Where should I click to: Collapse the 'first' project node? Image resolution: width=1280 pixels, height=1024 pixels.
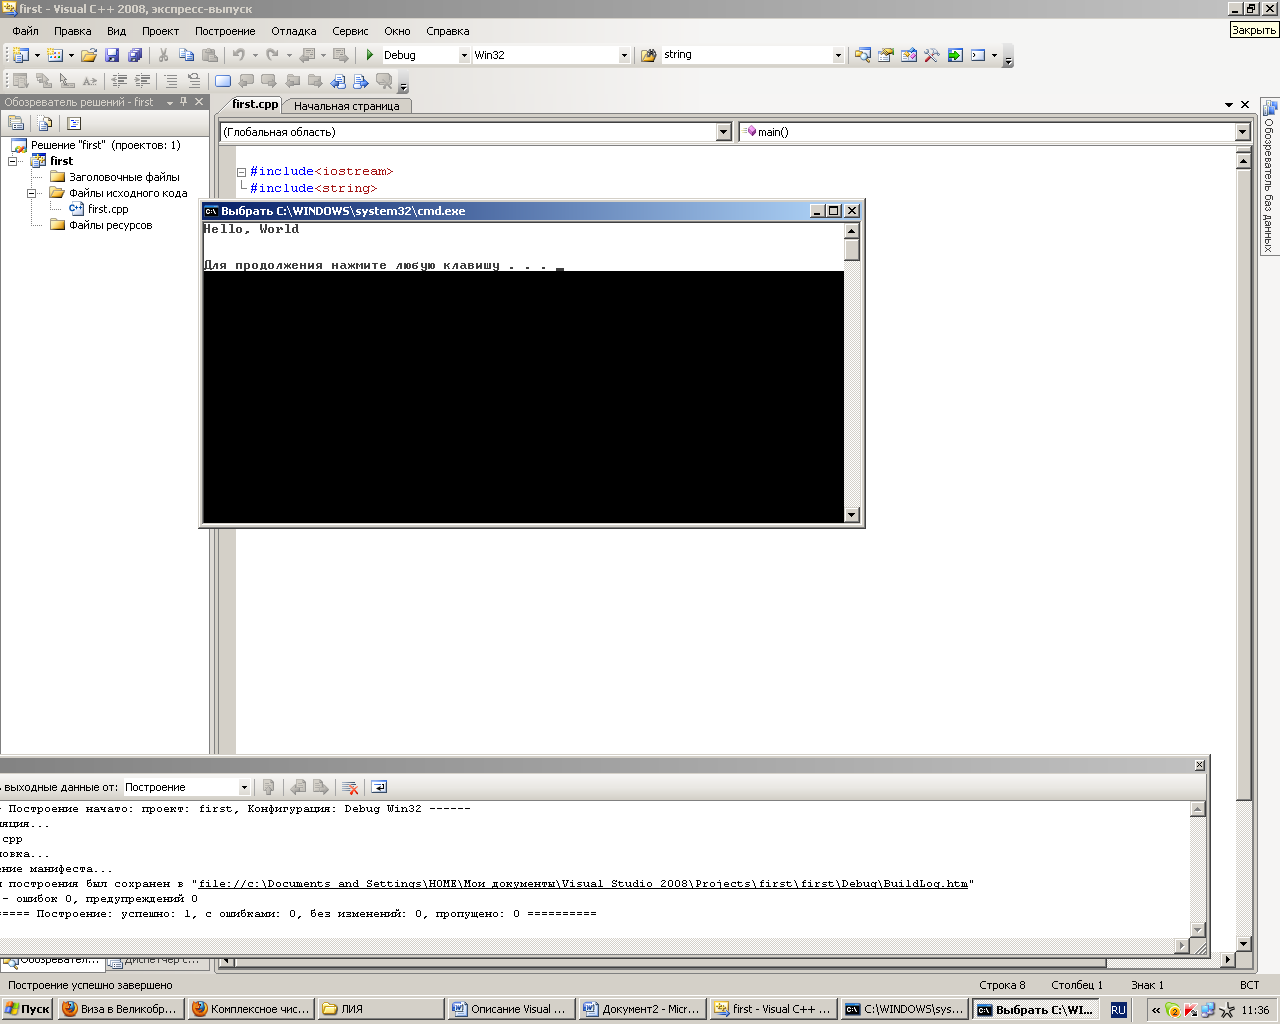[x=13, y=161]
